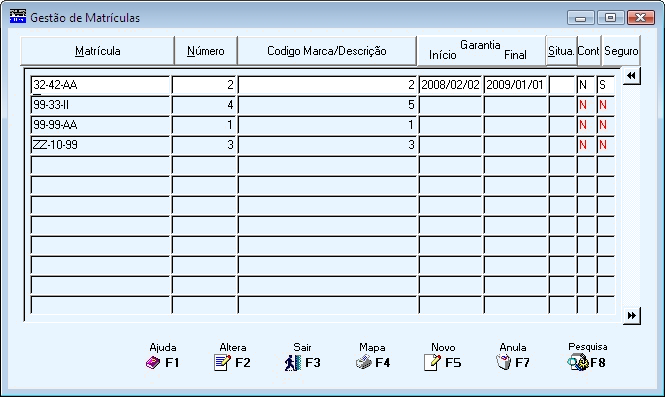
Task: Click the Seguro column header
Action: tap(621, 51)
